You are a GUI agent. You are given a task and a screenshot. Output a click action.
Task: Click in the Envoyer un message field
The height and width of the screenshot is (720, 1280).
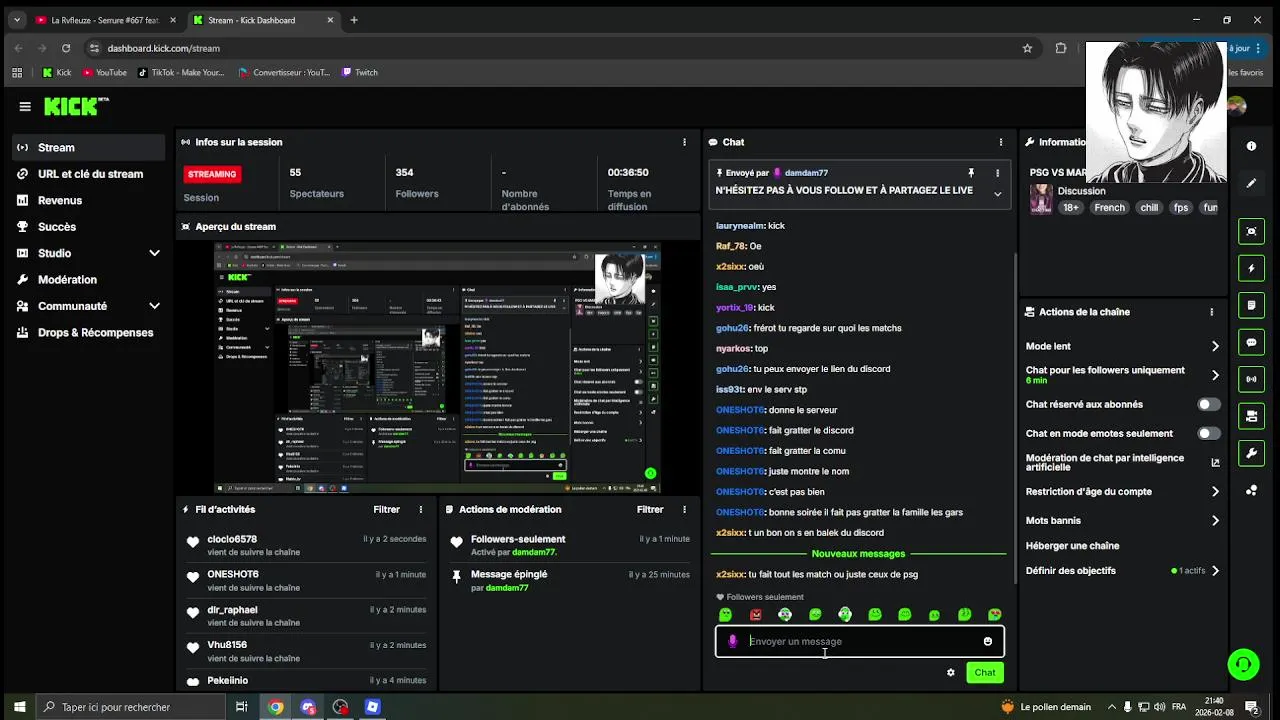click(860, 642)
